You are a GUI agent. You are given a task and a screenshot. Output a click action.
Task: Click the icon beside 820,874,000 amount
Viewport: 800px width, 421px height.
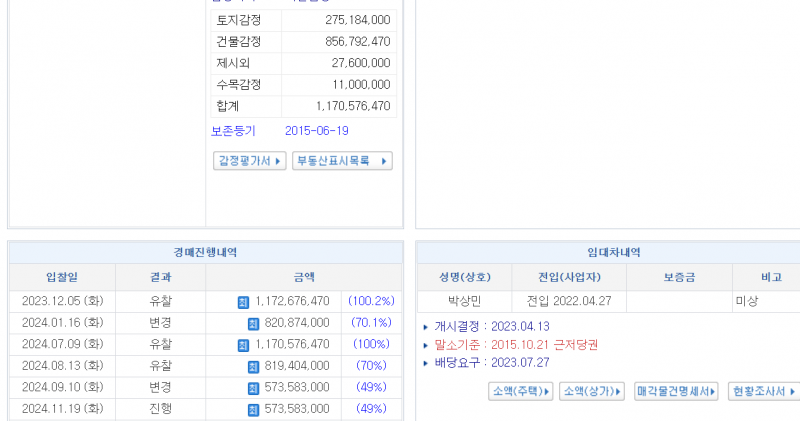tap(253, 323)
